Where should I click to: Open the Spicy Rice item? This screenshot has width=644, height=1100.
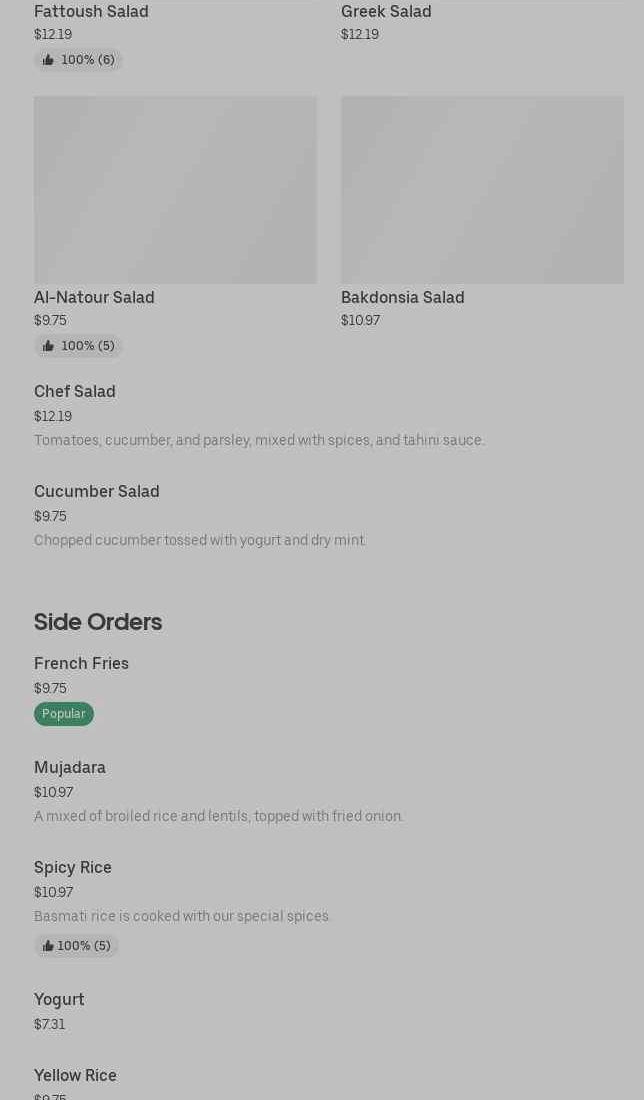click(x=73, y=868)
